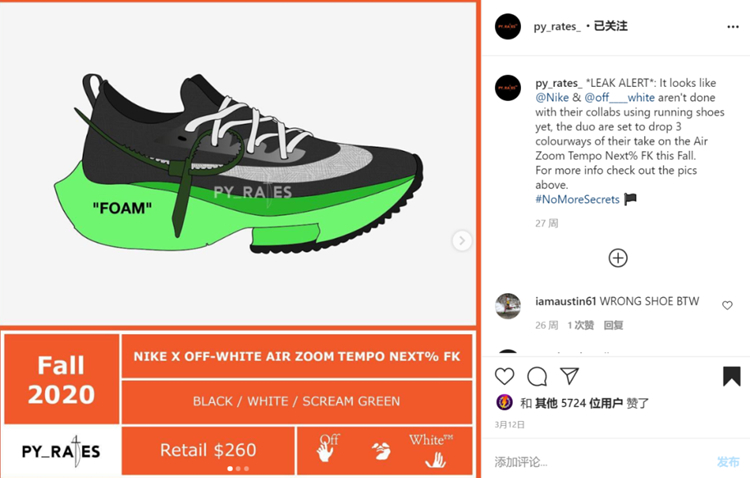Like the post with the heart icon
This screenshot has width=750, height=478.
(504, 377)
